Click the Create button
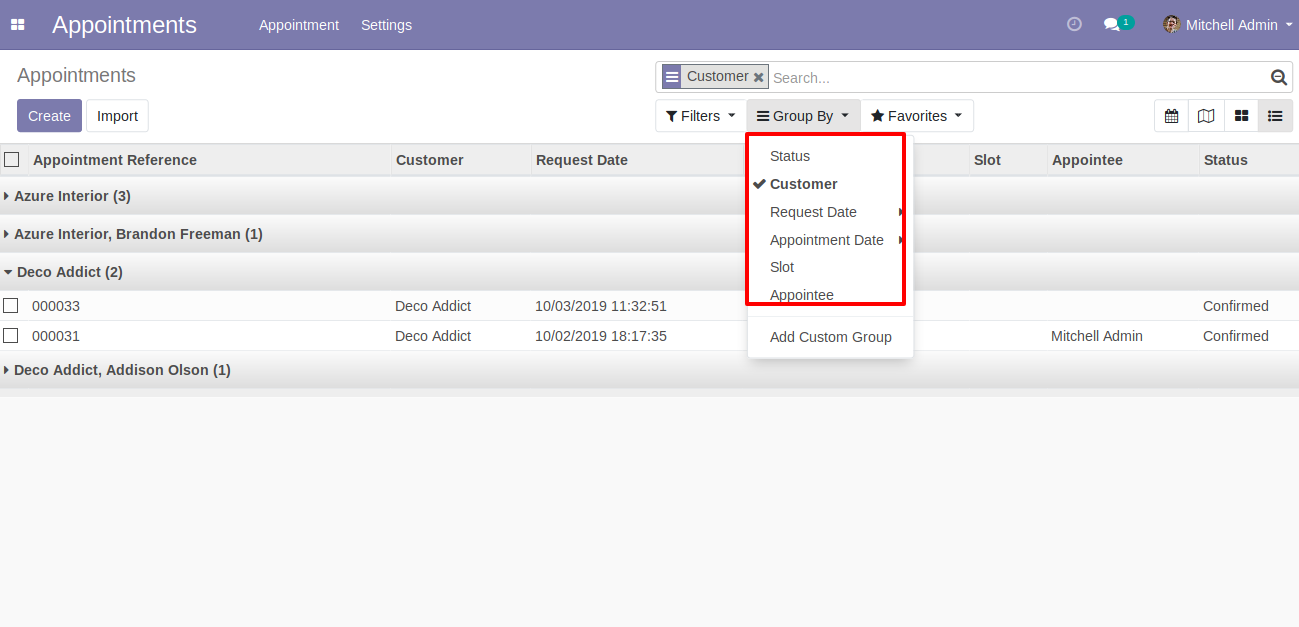This screenshot has height=627, width=1299. pyautogui.click(x=49, y=116)
